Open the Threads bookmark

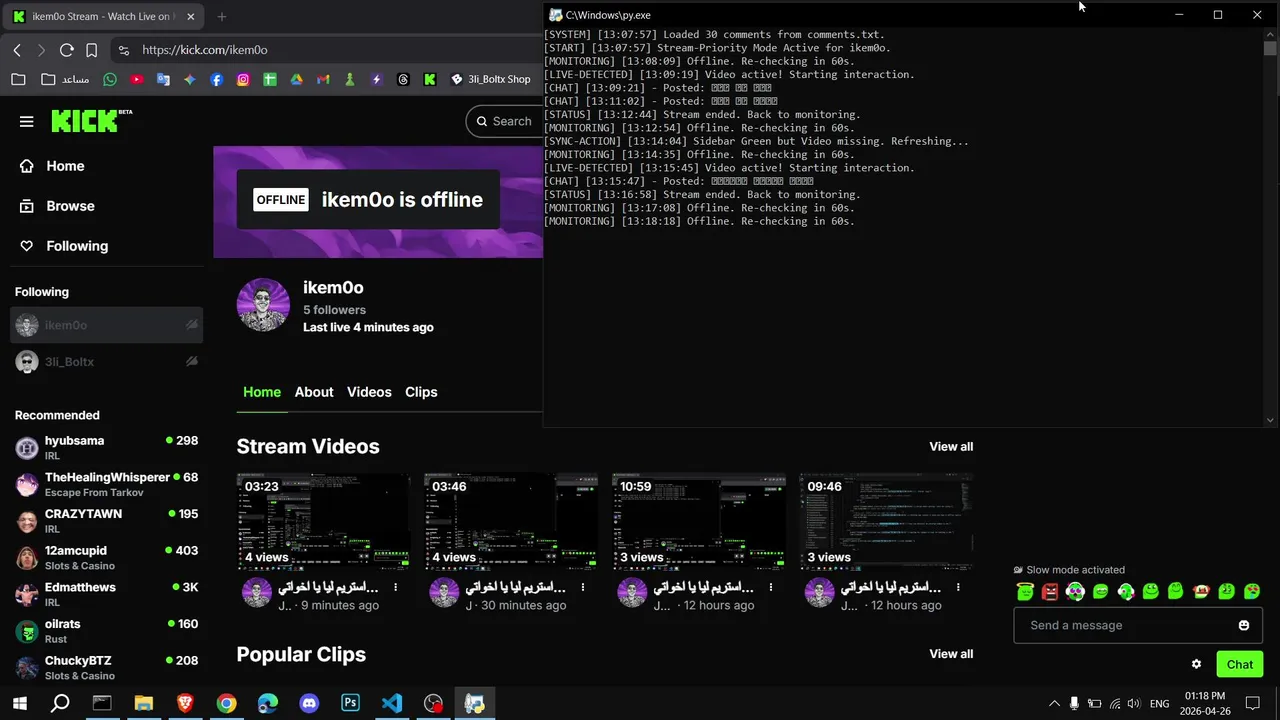(403, 79)
